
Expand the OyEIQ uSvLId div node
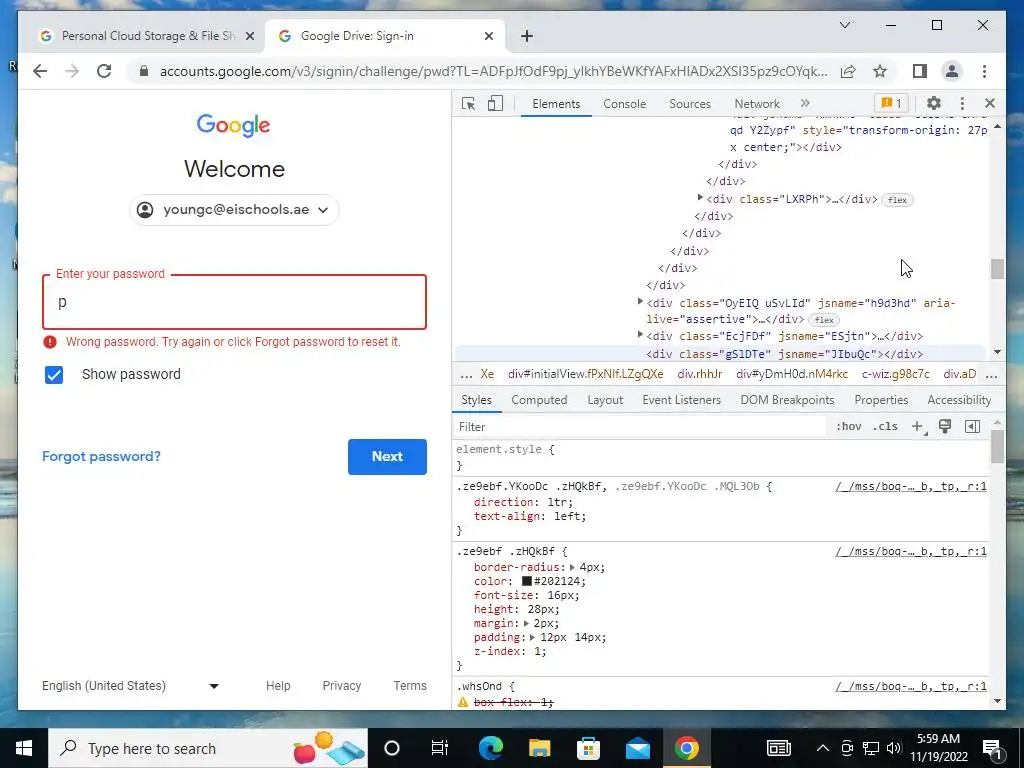tap(641, 301)
